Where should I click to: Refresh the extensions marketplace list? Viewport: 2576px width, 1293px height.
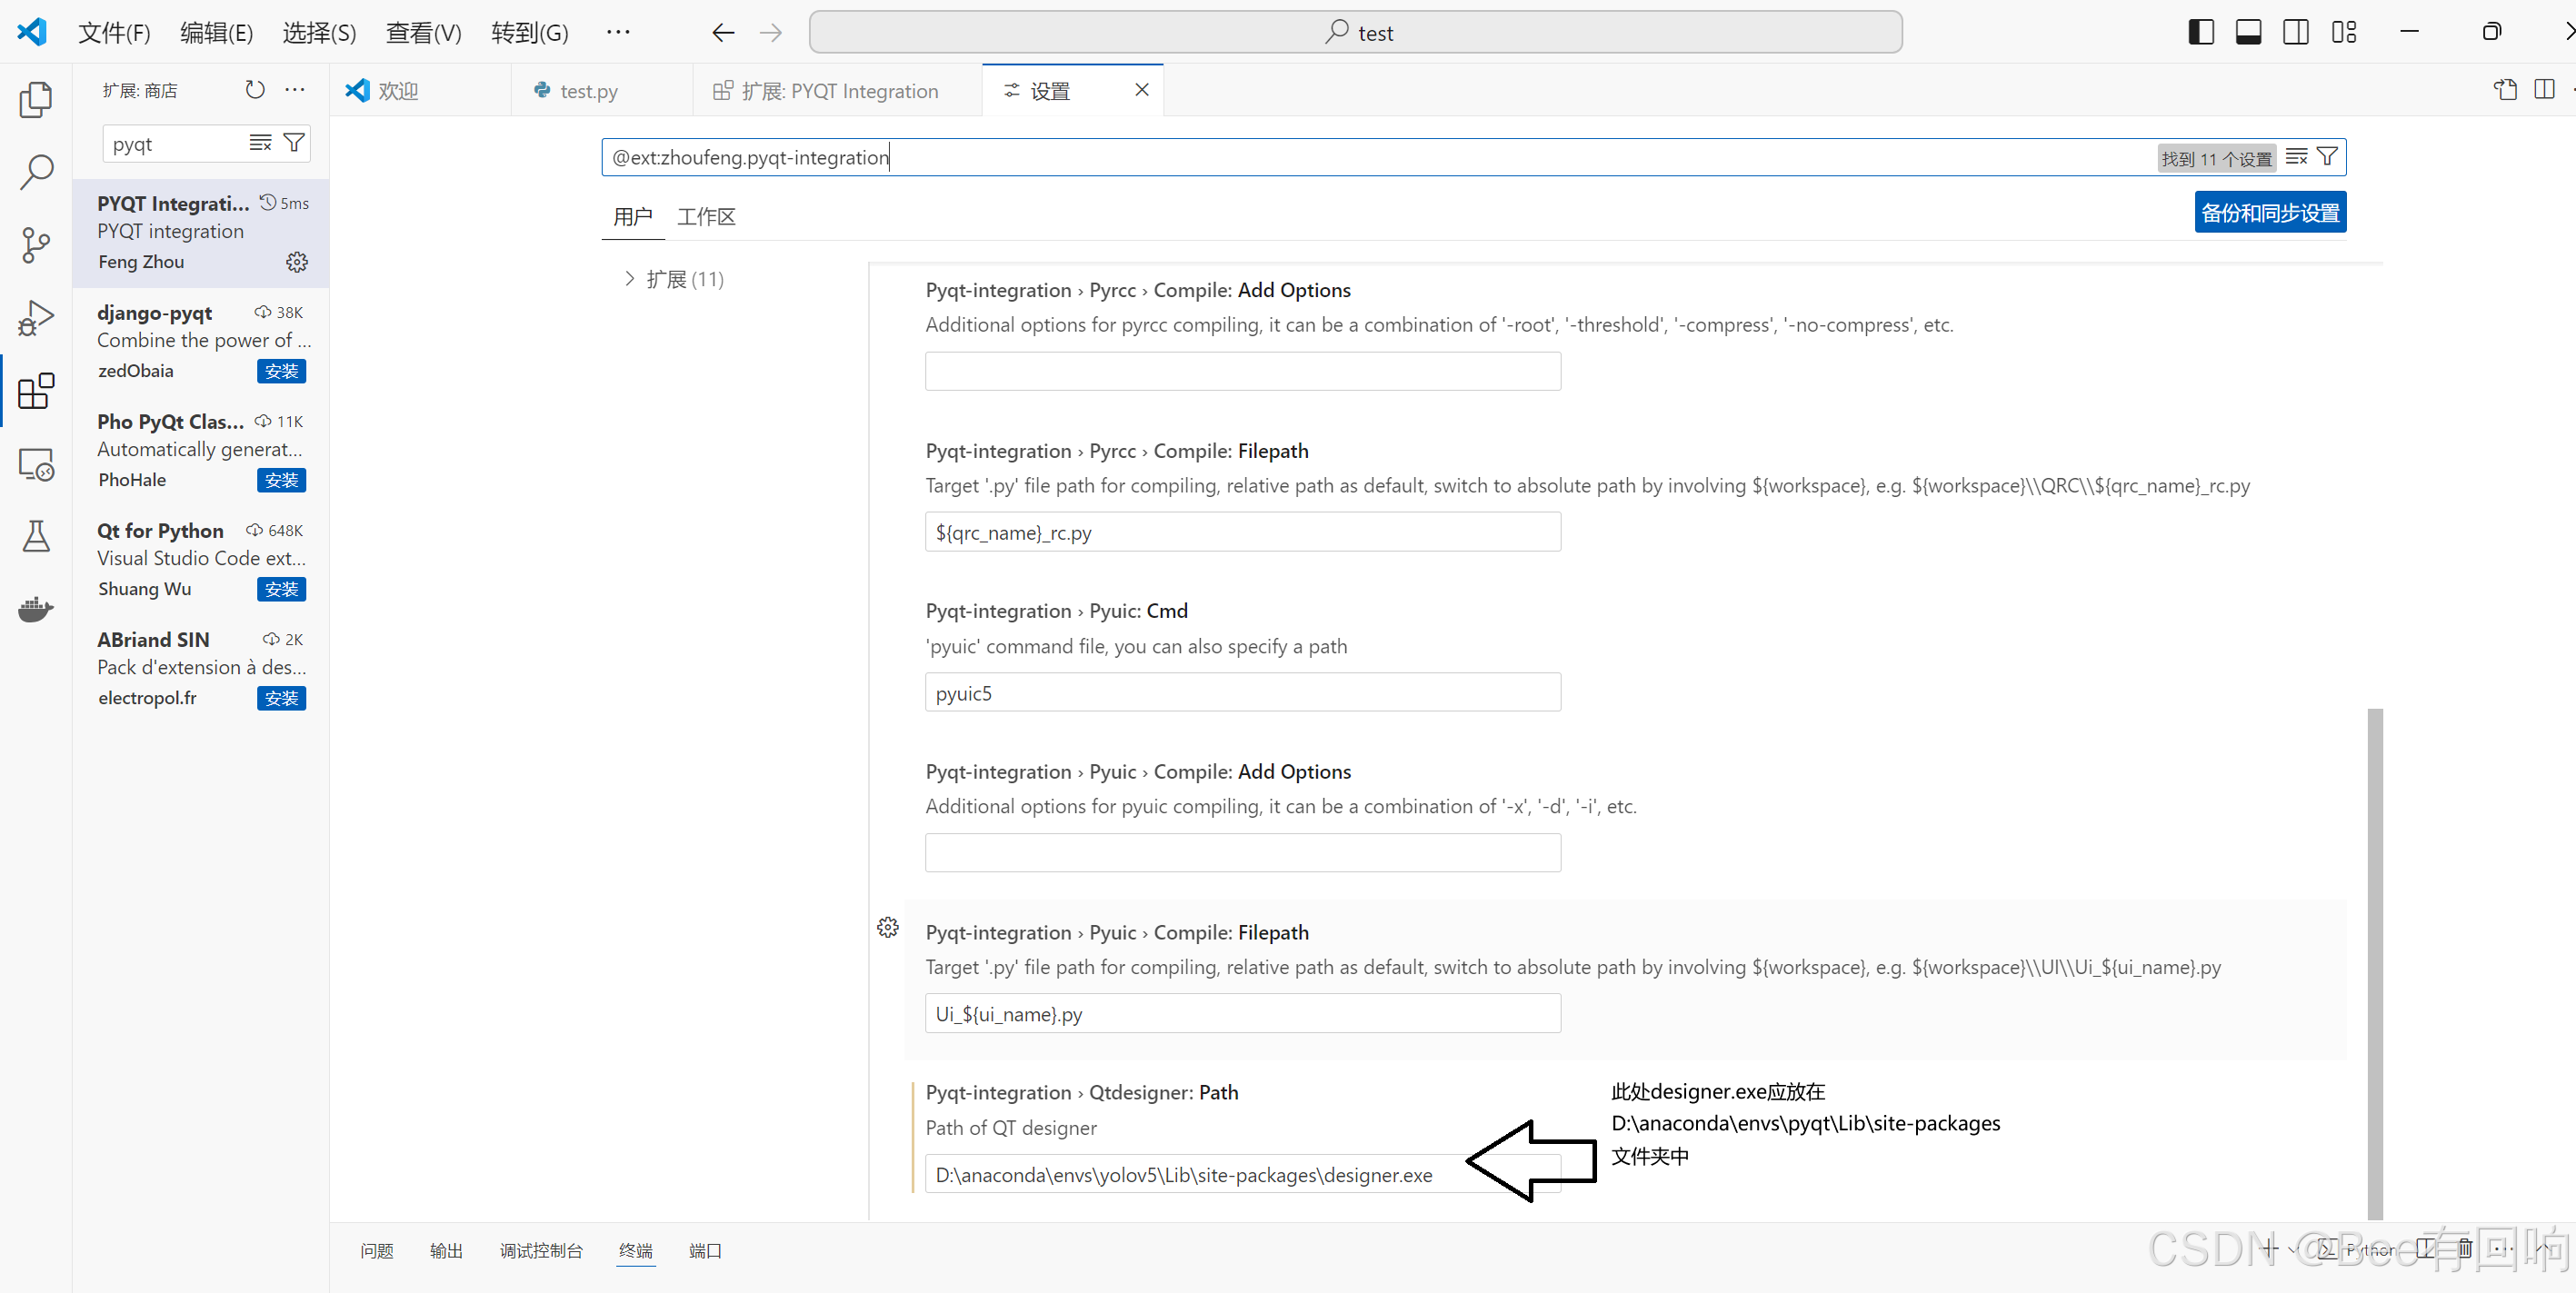pos(255,90)
